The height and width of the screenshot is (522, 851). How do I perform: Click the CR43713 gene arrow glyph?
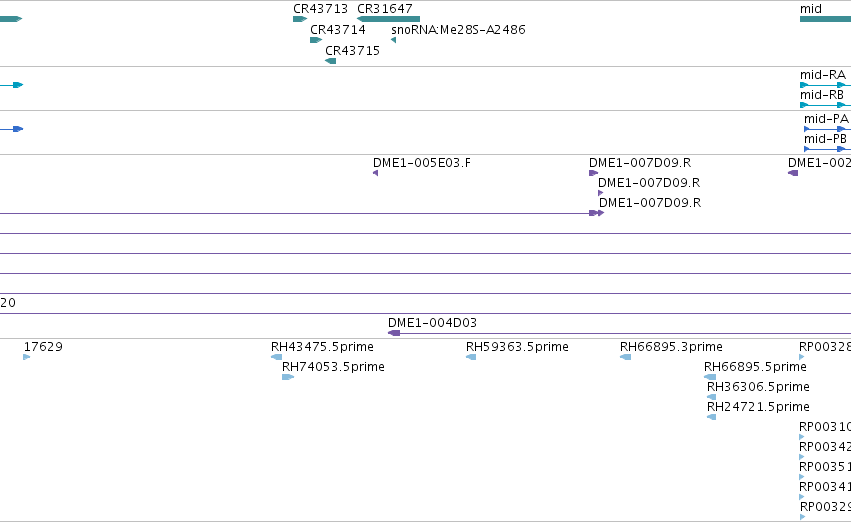[300, 19]
